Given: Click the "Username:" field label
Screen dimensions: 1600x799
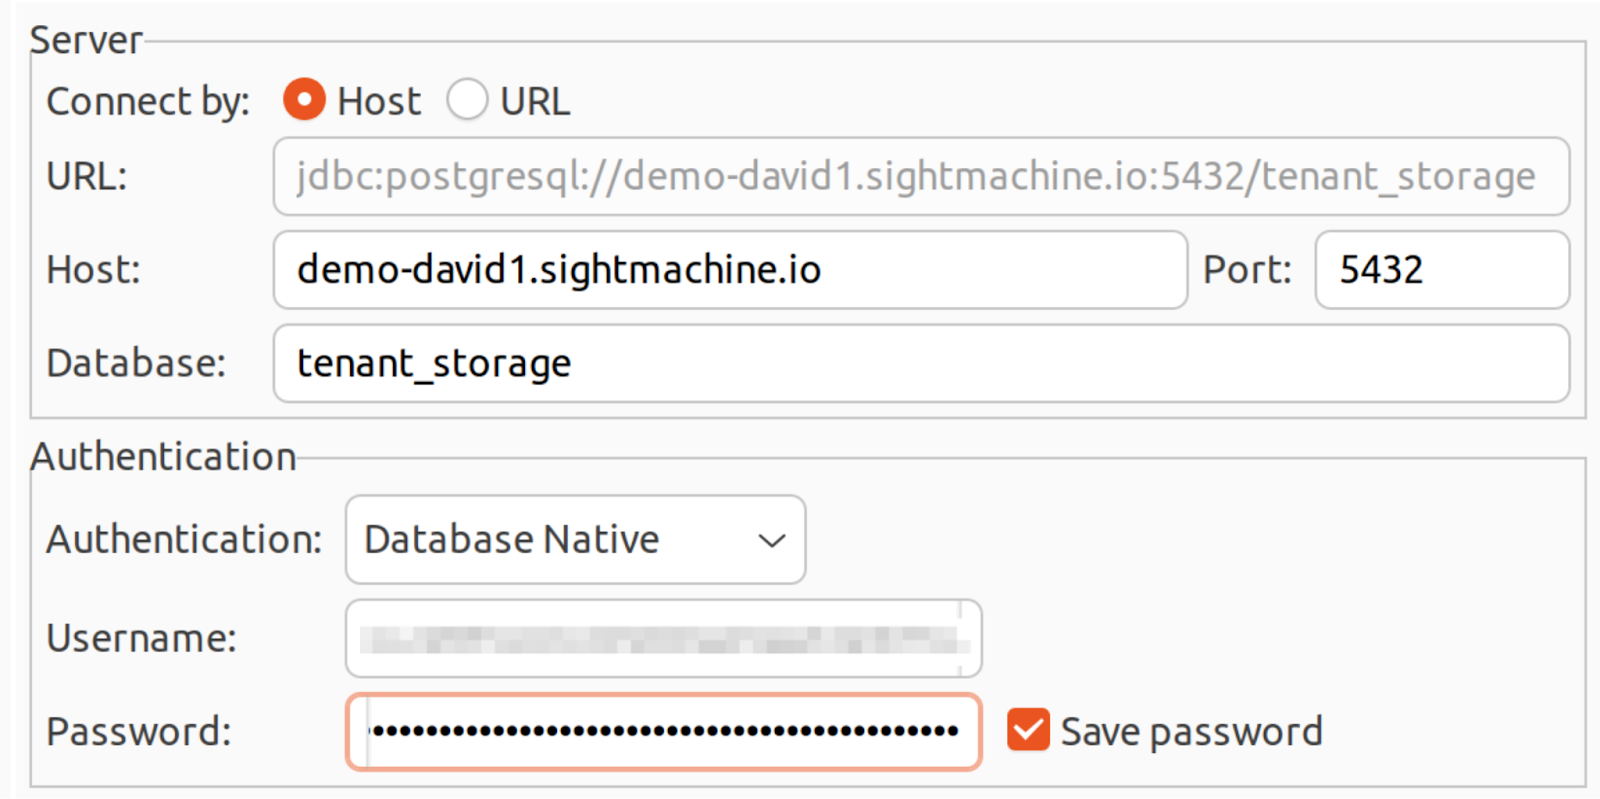Looking at the screenshot, I should coord(141,638).
